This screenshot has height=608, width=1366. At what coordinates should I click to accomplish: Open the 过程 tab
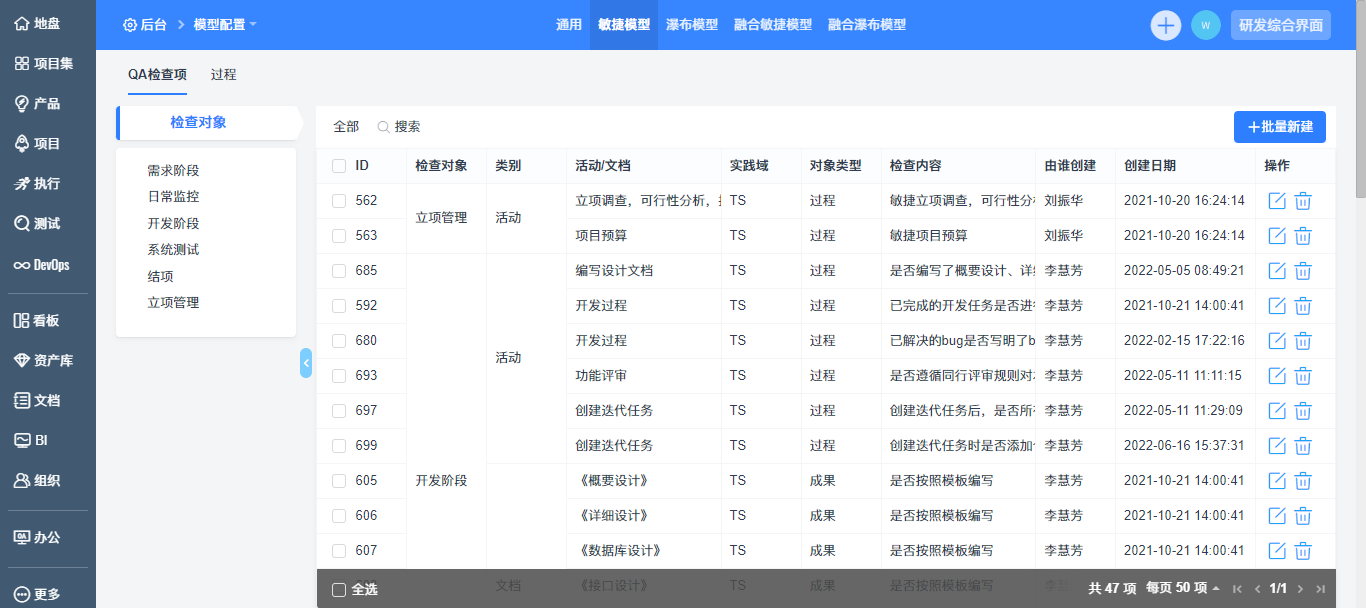click(224, 74)
